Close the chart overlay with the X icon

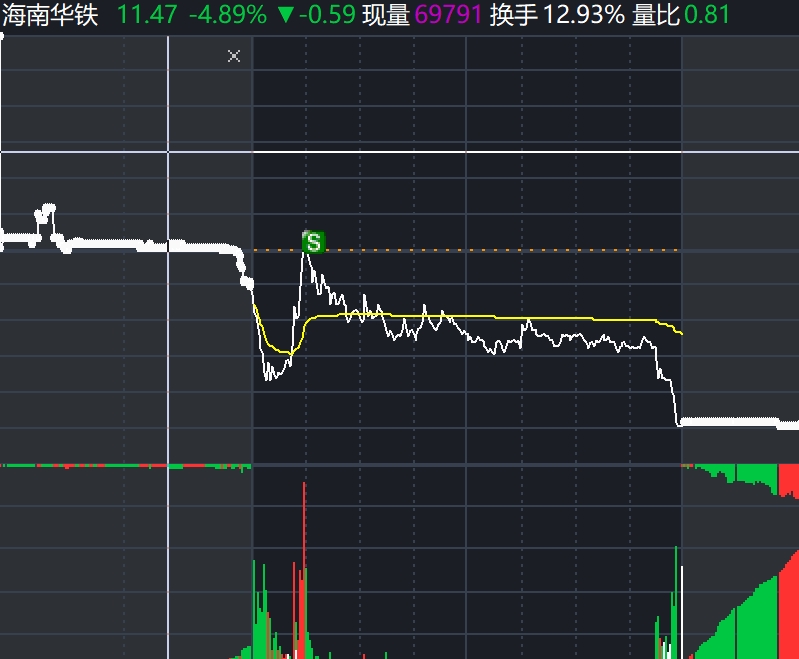pyautogui.click(x=234, y=56)
